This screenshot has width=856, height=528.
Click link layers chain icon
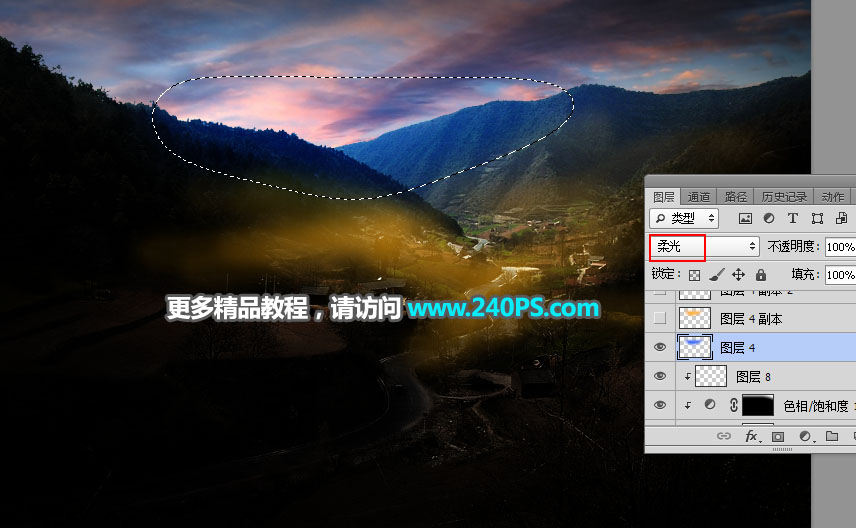(724, 436)
